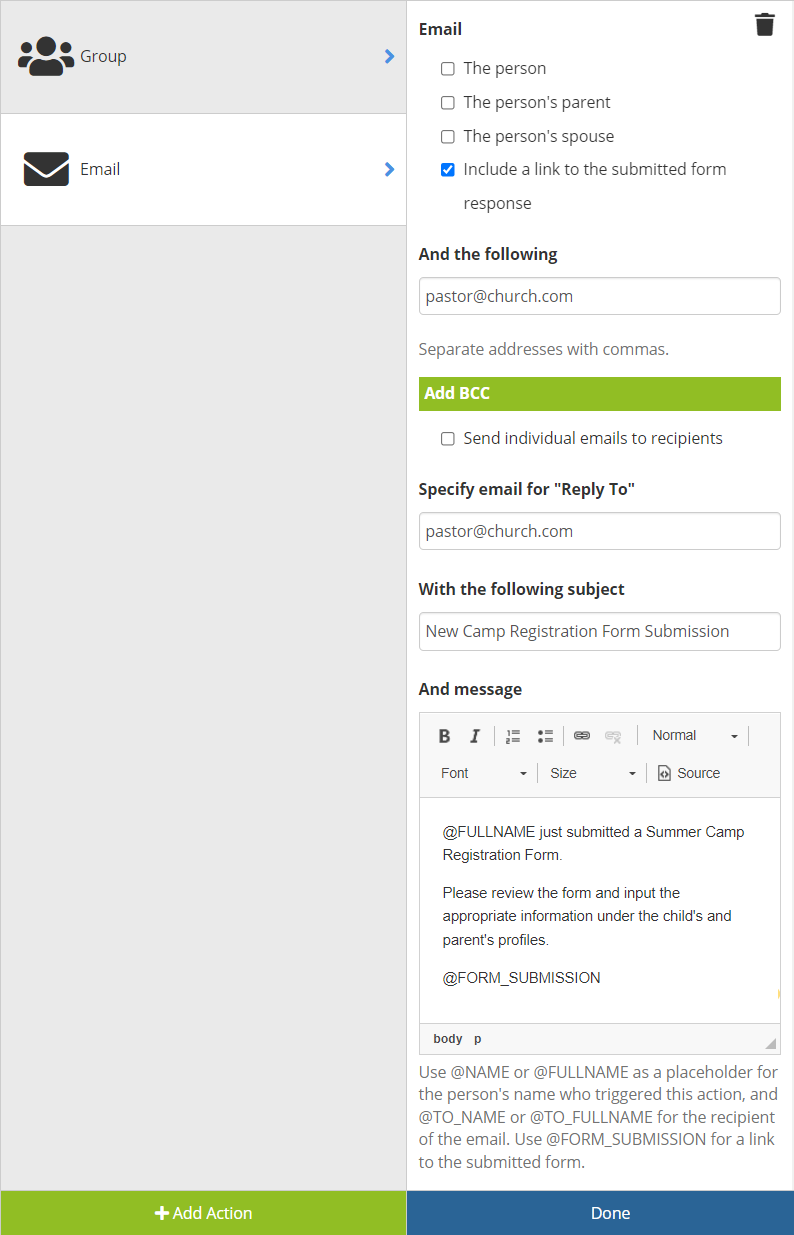
Task: Enable "Send individual emails to recipients"
Action: tap(448, 439)
